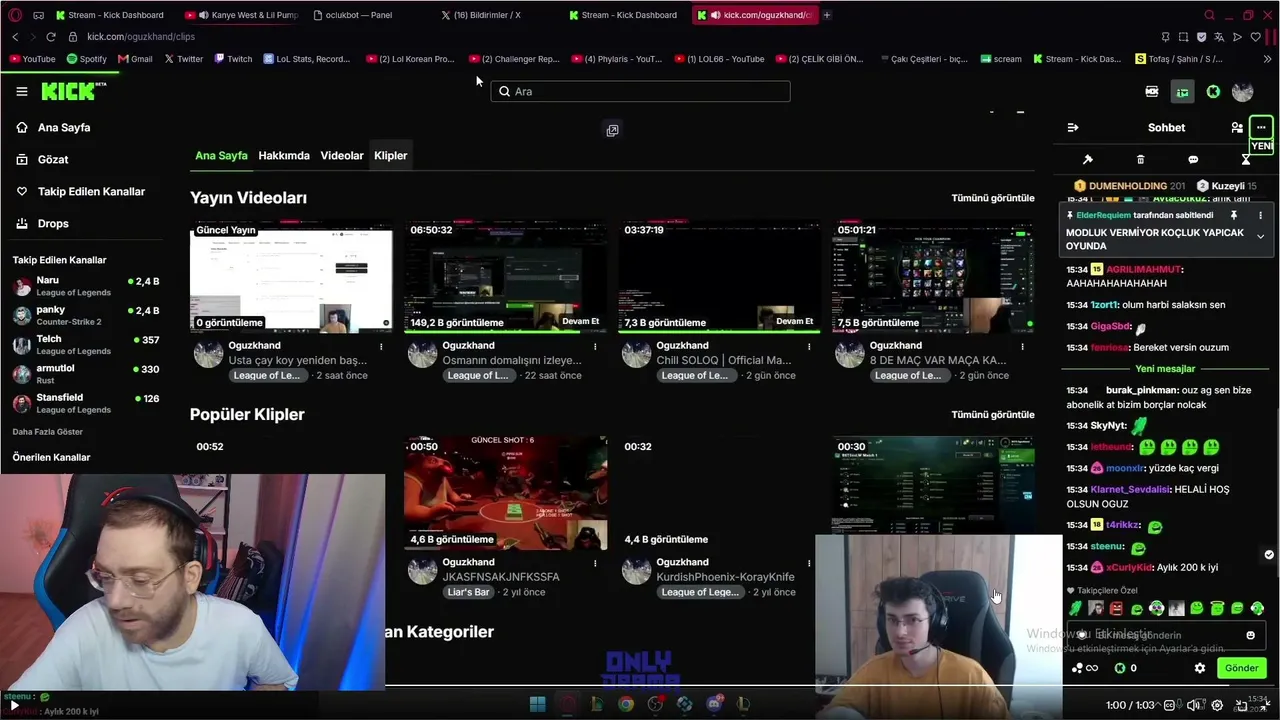Click the slow mode hourglass icon
Viewport: 1280px width, 720px height.
(1246, 160)
